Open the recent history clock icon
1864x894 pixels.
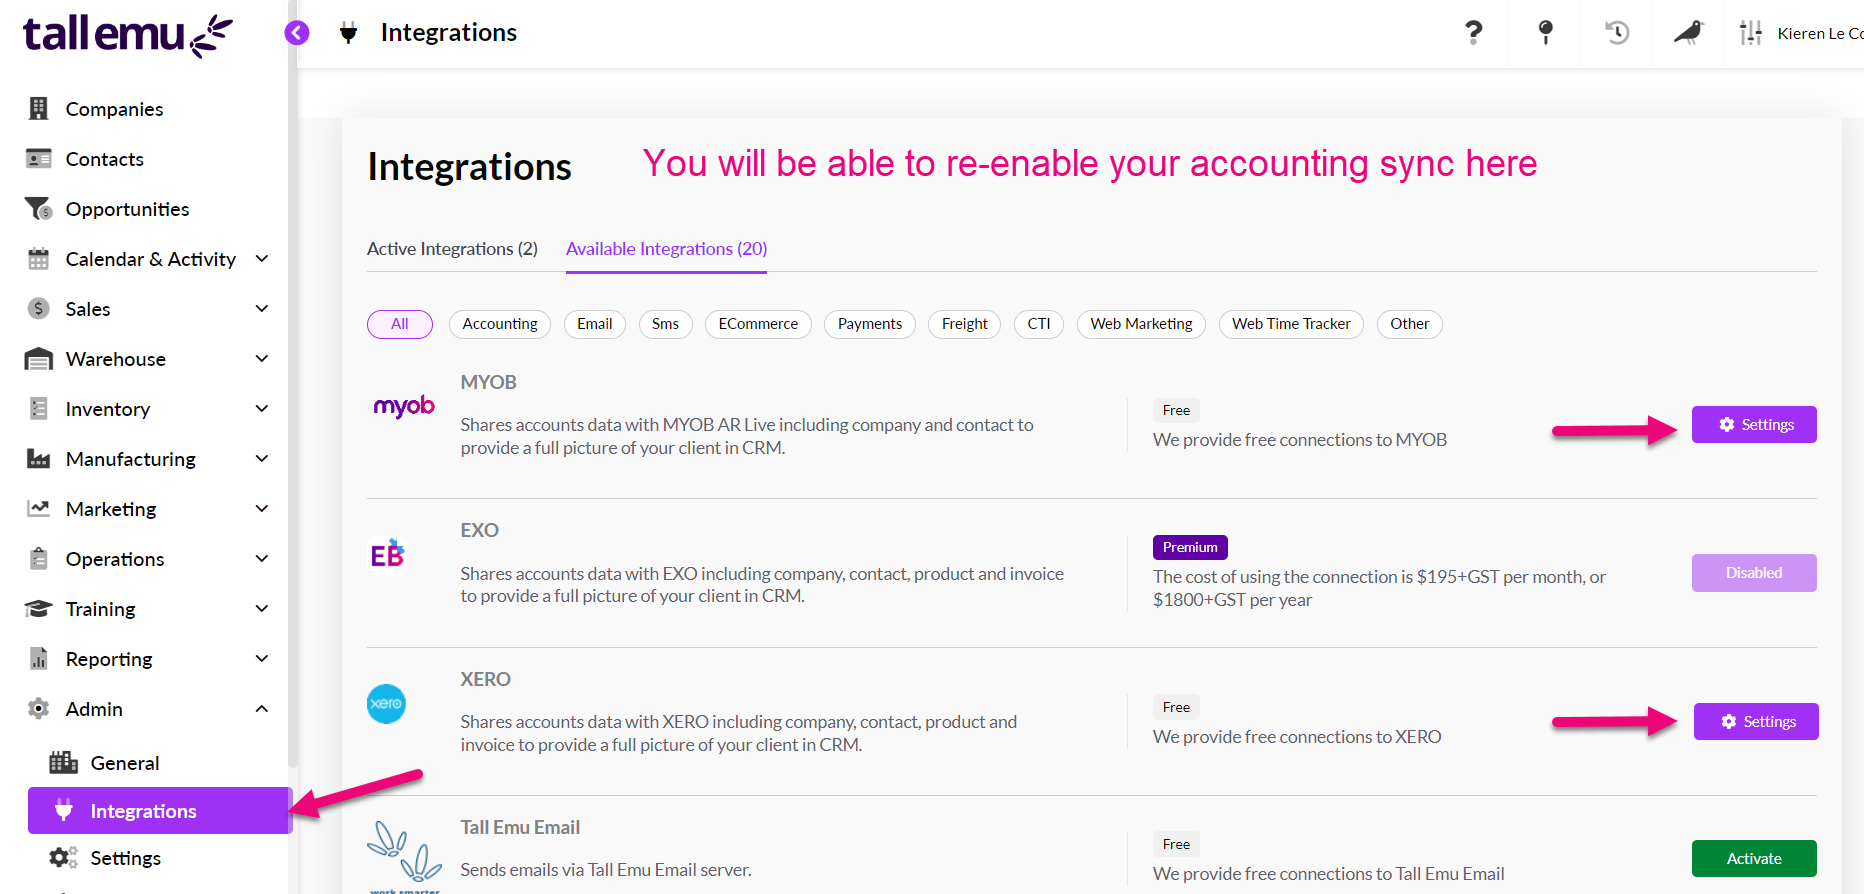1617,33
